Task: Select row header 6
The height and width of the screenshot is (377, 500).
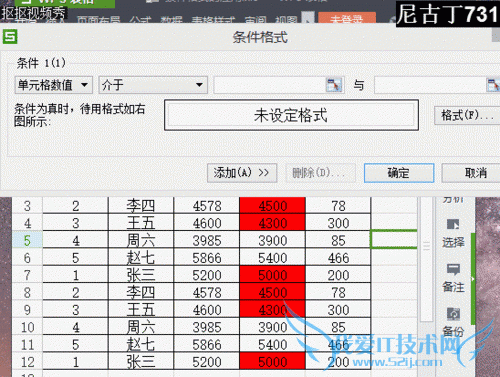Action: pos(27,257)
